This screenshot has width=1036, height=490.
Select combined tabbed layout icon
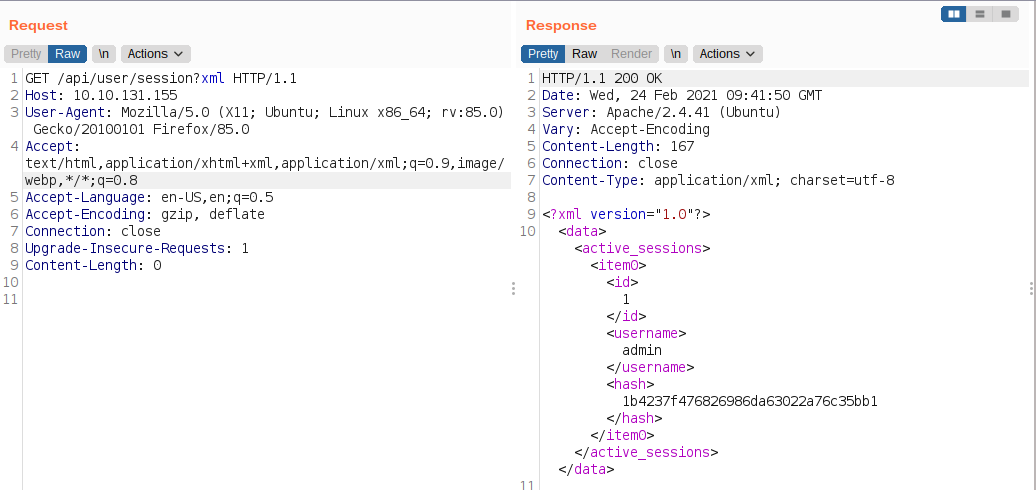point(1006,14)
